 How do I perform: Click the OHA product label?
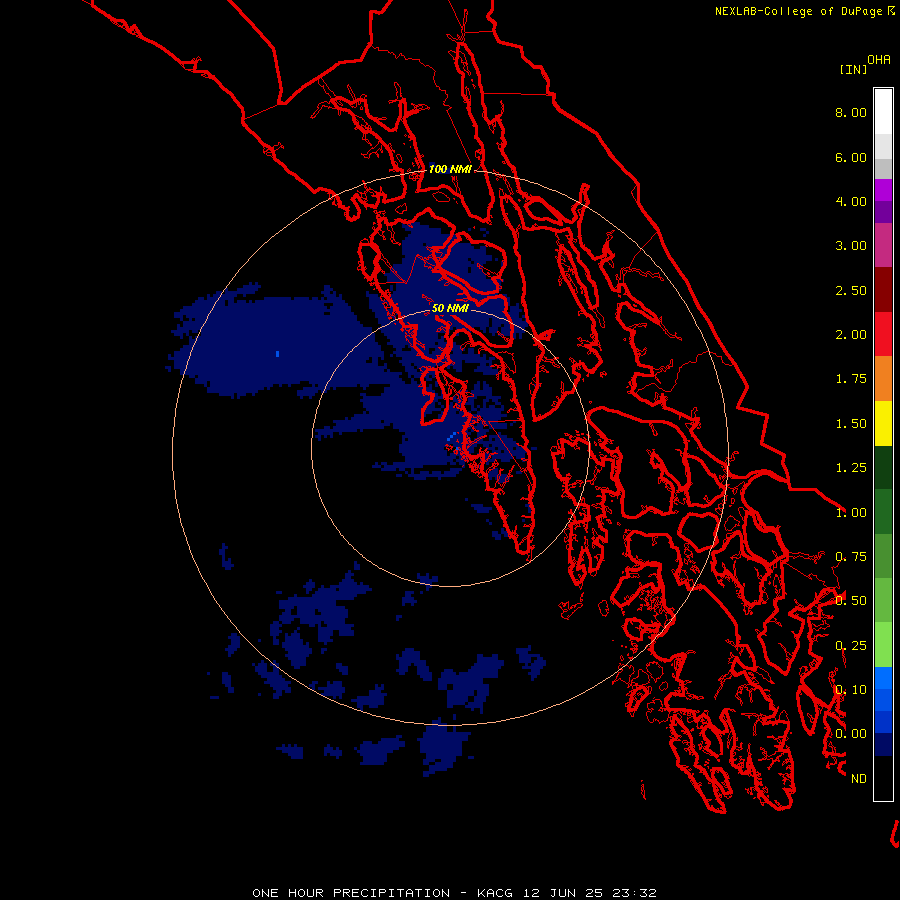click(x=879, y=60)
